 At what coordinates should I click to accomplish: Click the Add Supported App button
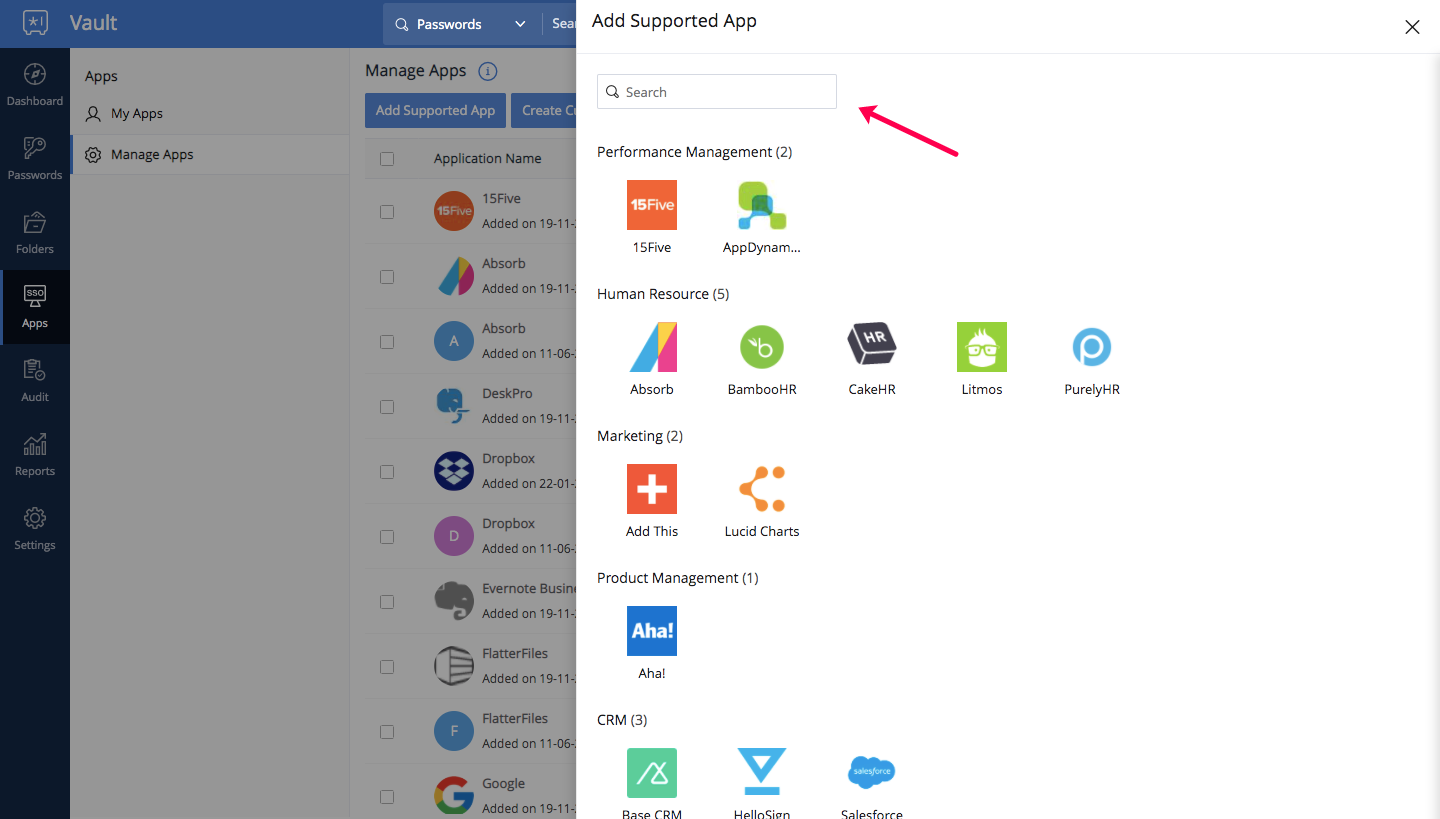tap(435, 110)
